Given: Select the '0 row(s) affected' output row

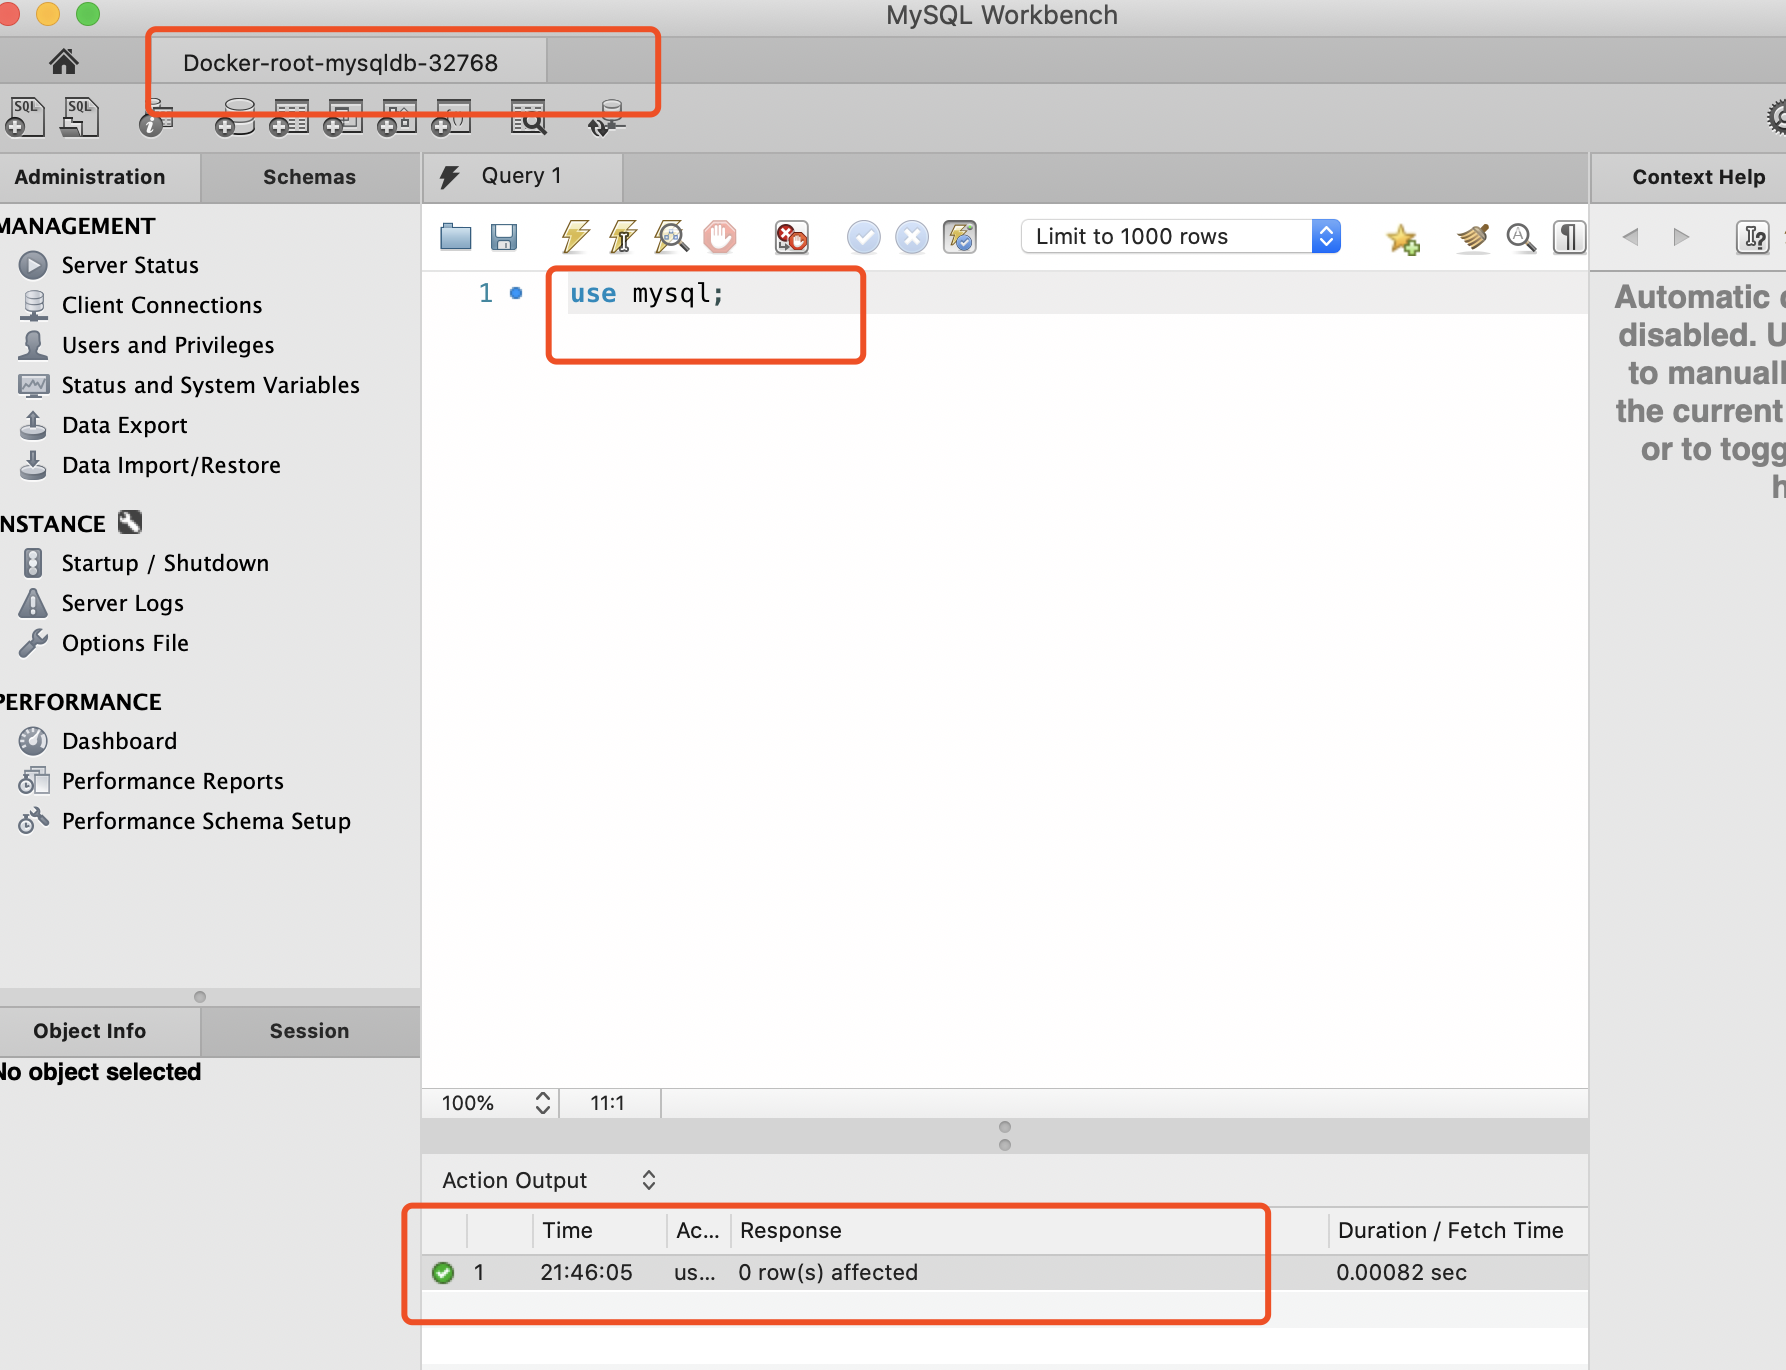Looking at the screenshot, I should pyautogui.click(x=1005, y=1272).
